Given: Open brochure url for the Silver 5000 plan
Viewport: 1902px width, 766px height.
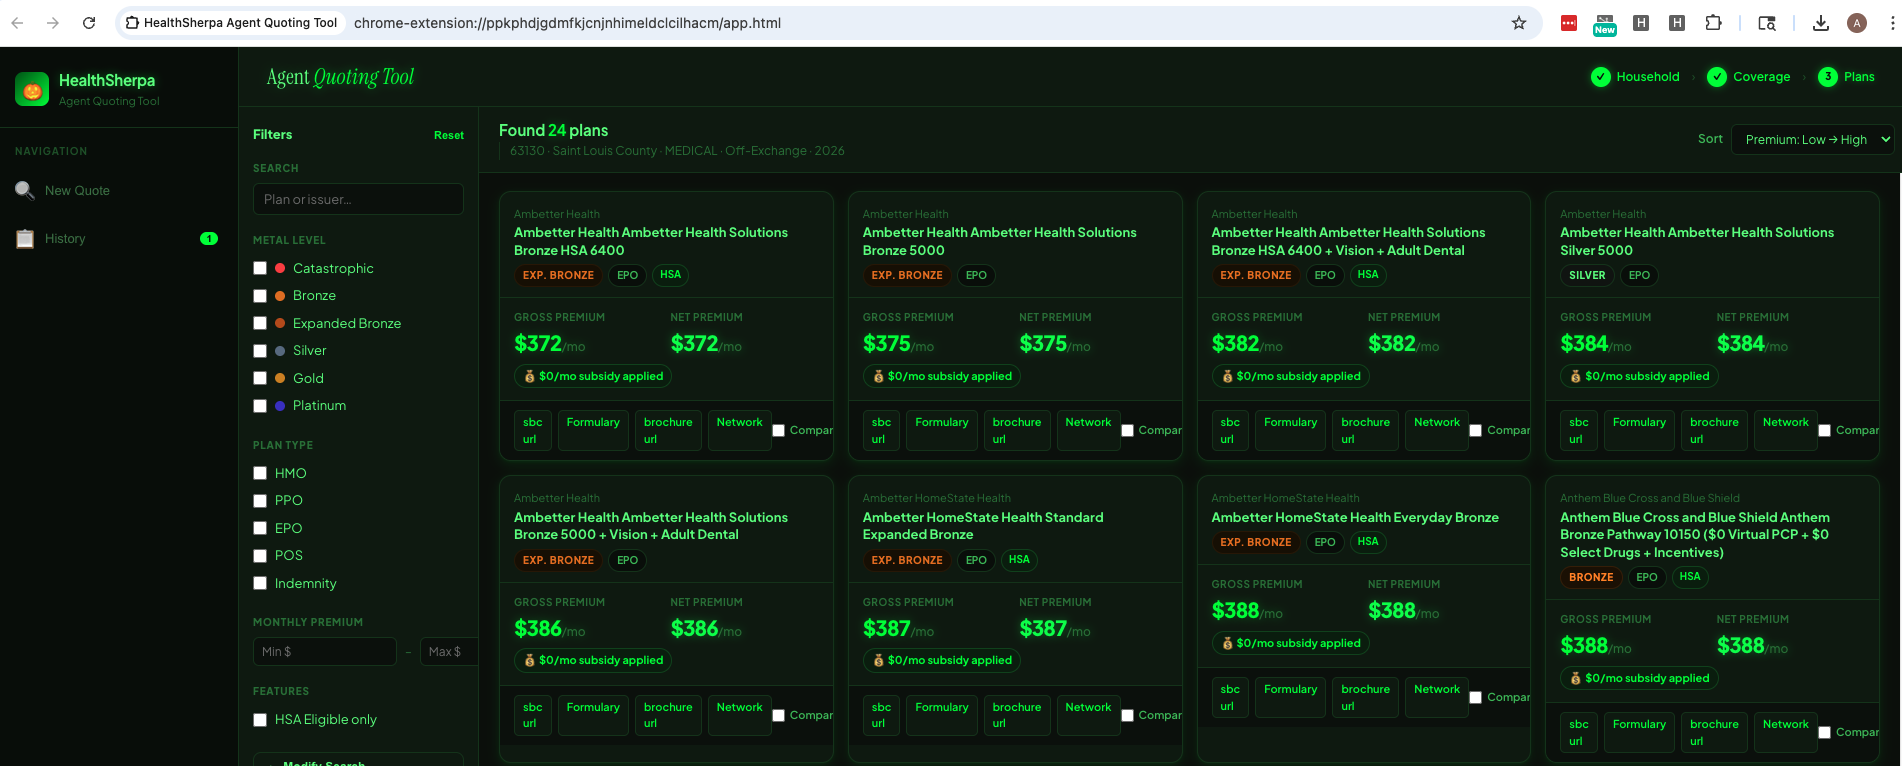Looking at the screenshot, I should coord(1714,431).
